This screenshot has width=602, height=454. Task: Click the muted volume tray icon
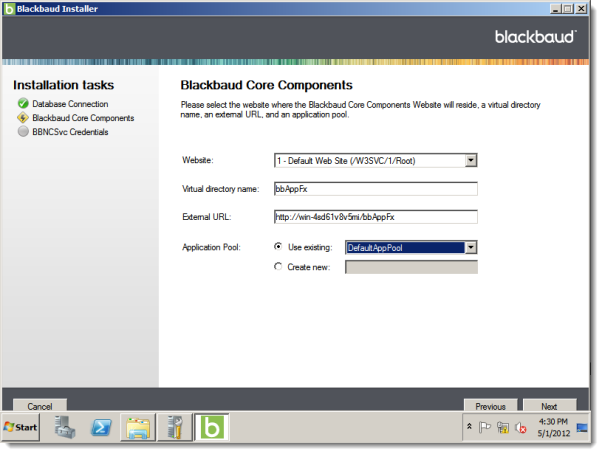pyautogui.click(x=521, y=427)
